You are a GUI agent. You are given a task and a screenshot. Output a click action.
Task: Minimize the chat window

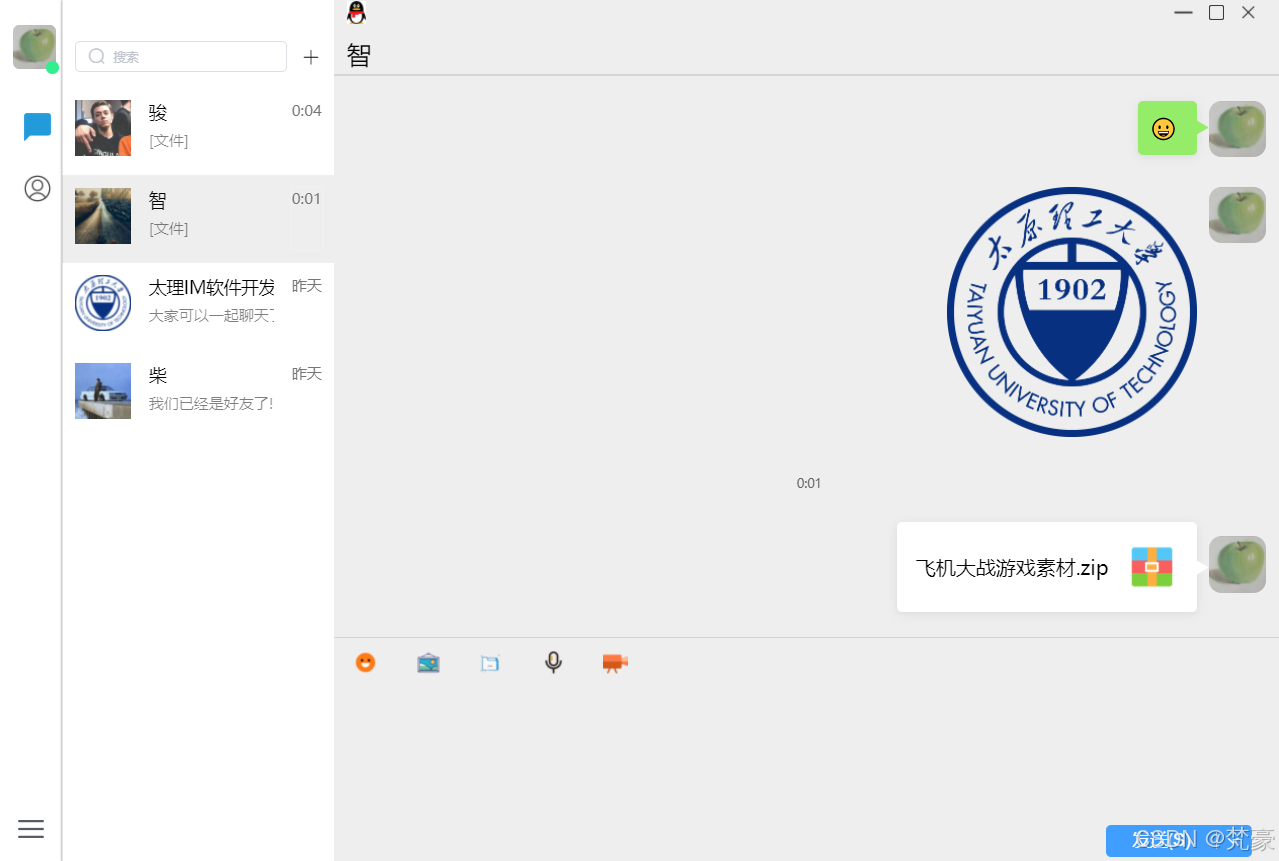(x=1184, y=12)
